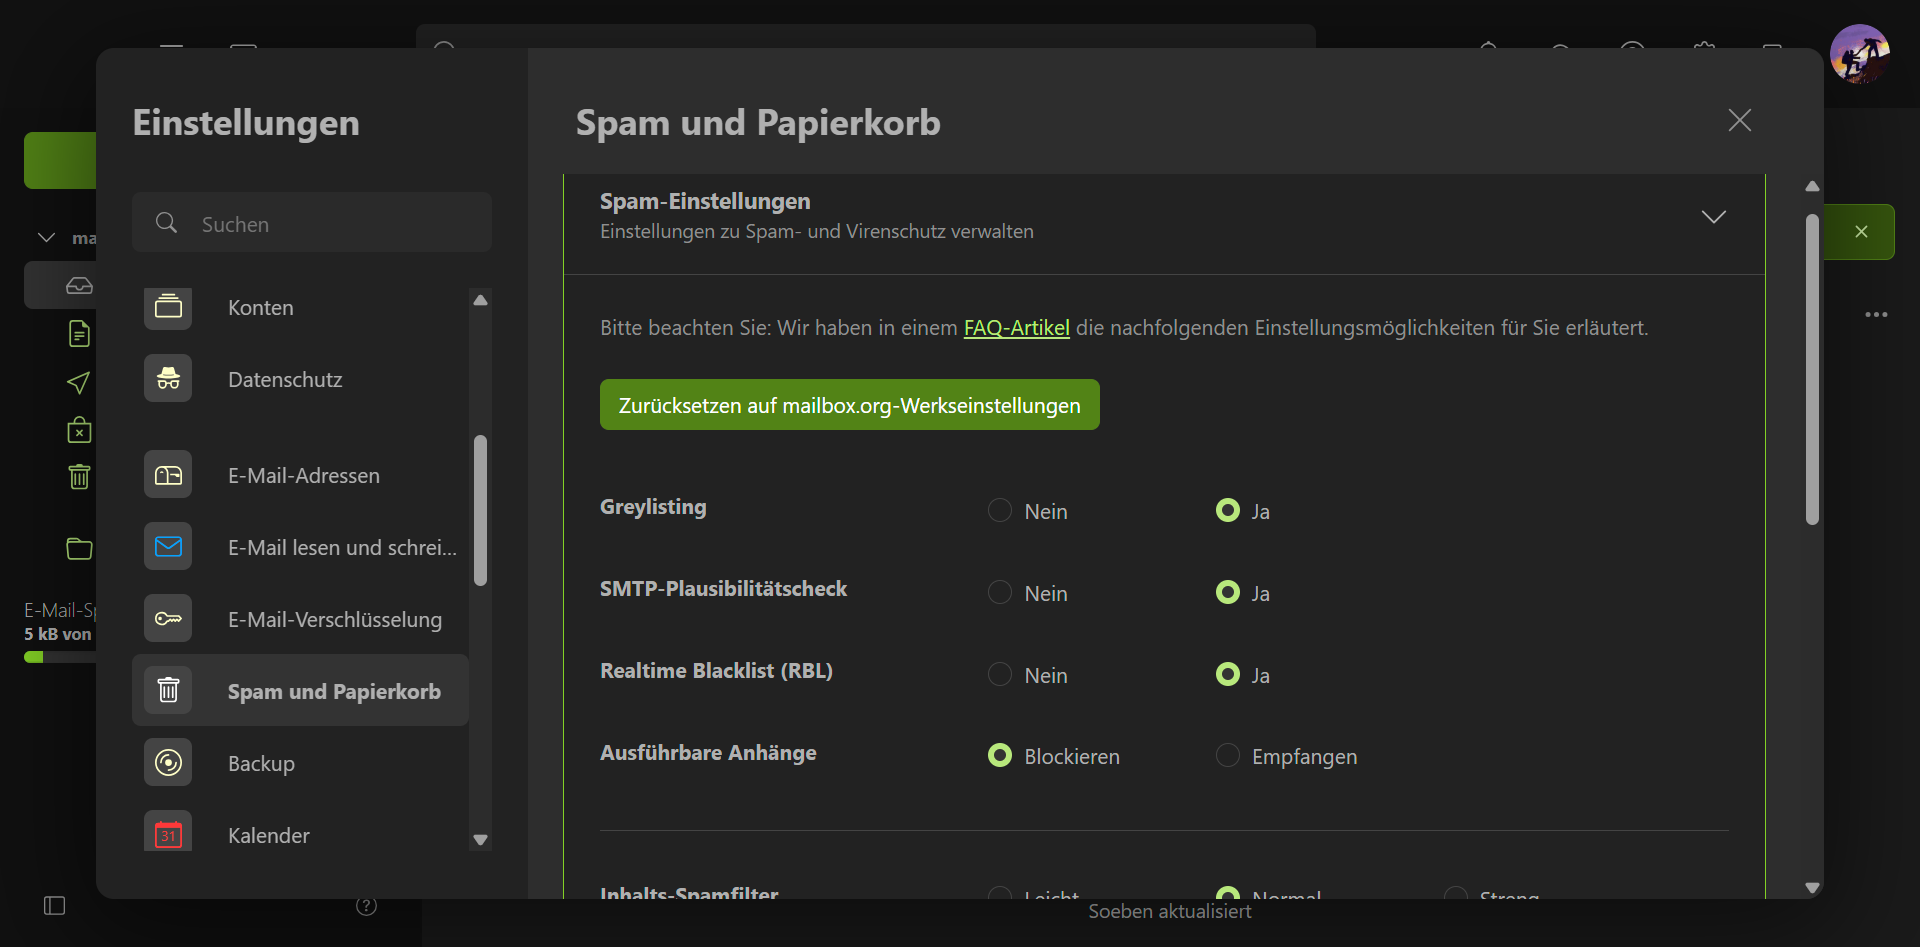Image resolution: width=1920 pixels, height=947 pixels.
Task: Click the settings content scrollbar thumb
Action: 1812,370
